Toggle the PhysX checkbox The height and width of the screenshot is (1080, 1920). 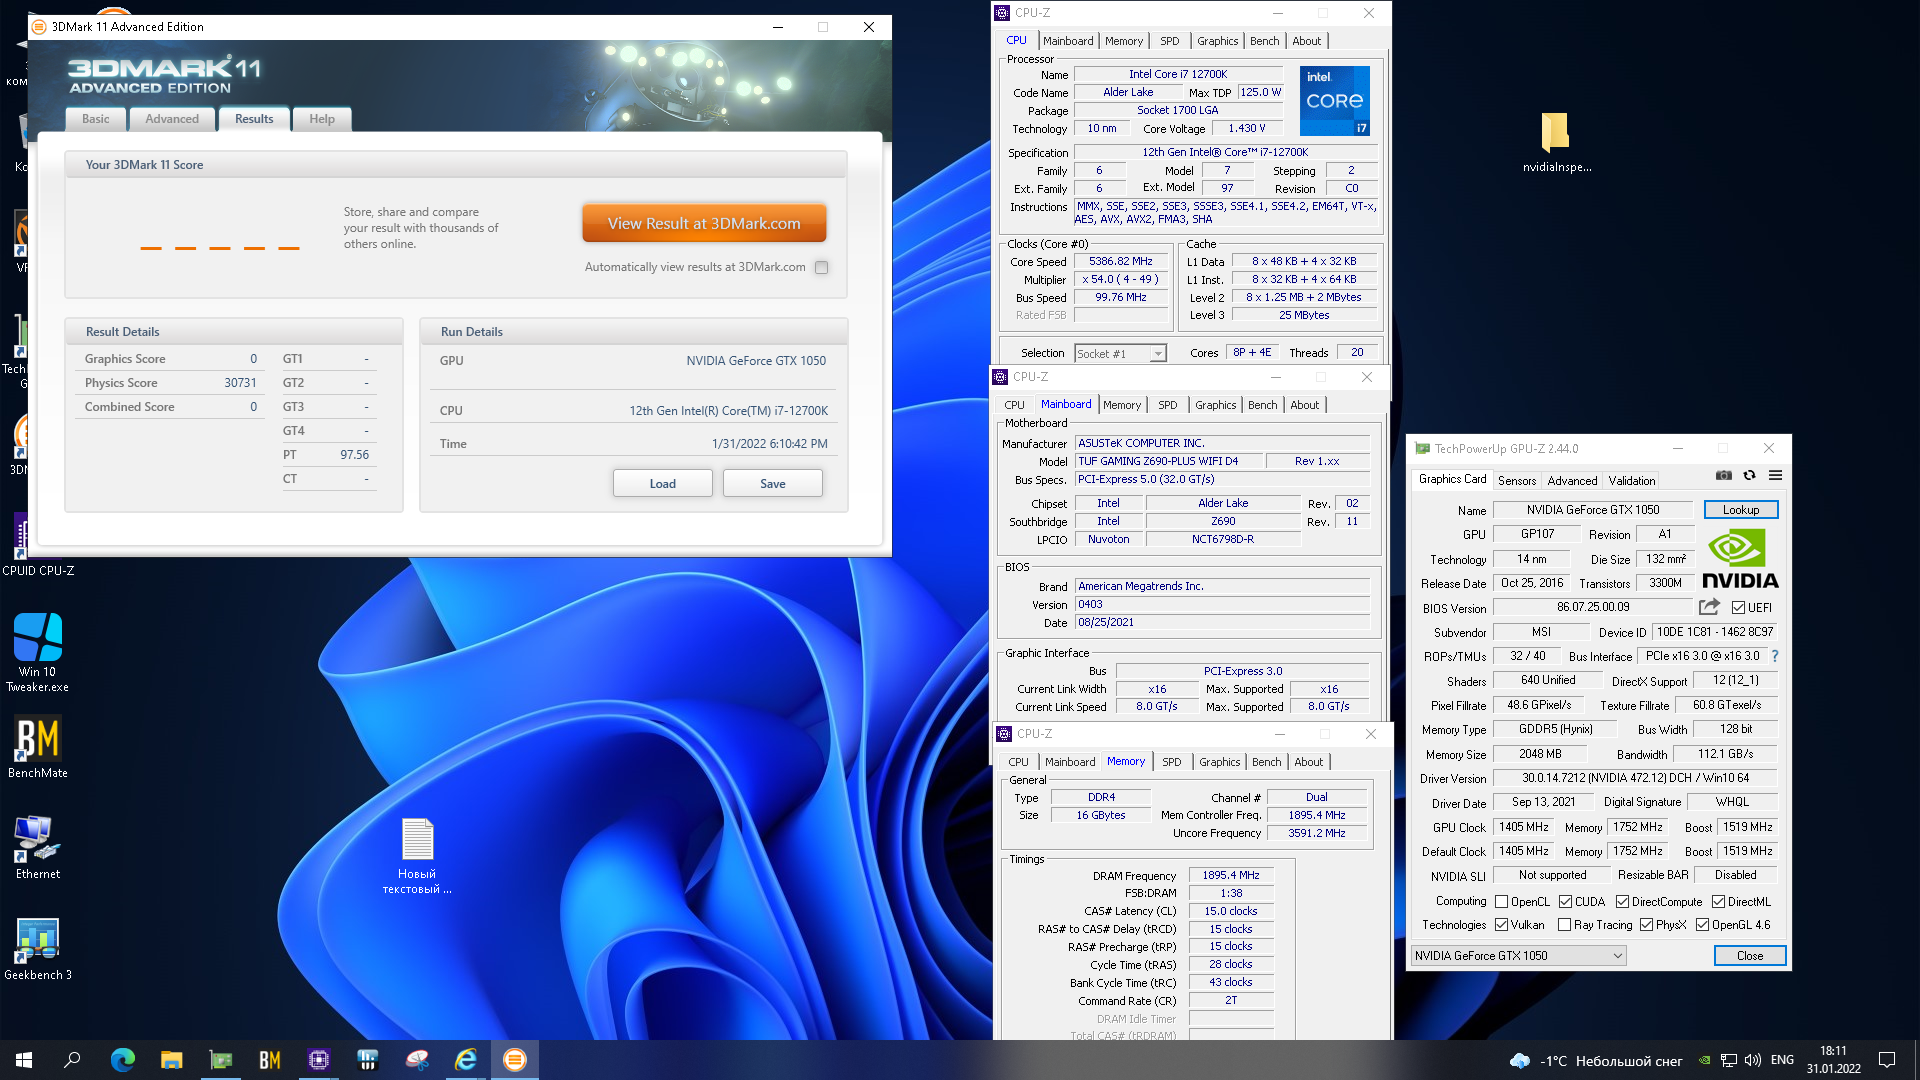[1646, 925]
